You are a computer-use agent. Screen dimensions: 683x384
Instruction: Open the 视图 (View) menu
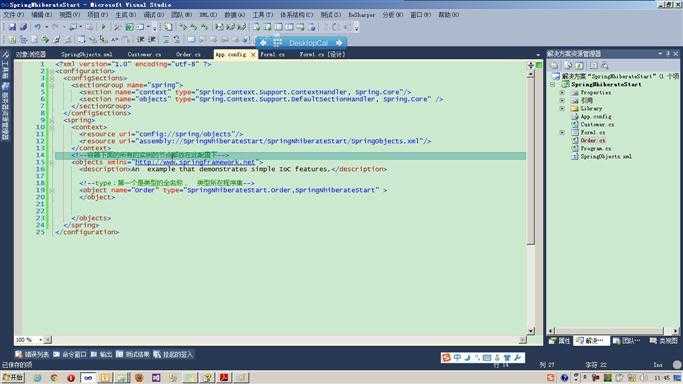pos(69,15)
